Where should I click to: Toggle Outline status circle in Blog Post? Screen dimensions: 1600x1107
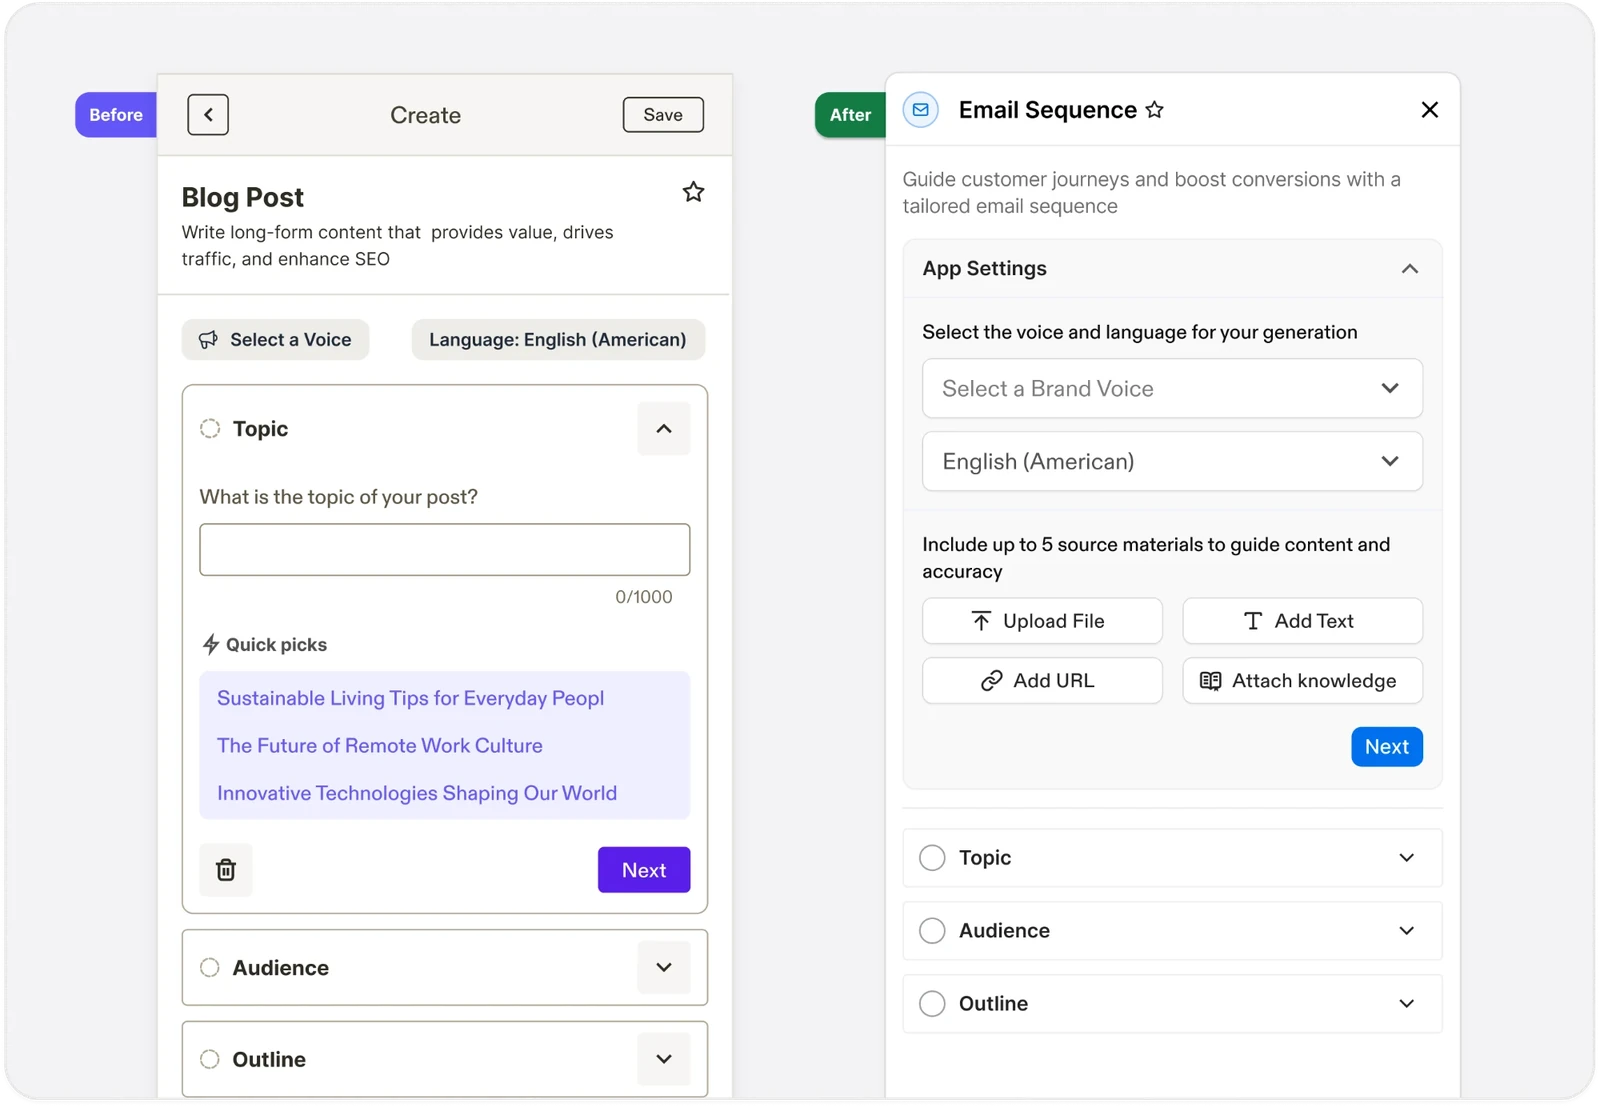[210, 1059]
